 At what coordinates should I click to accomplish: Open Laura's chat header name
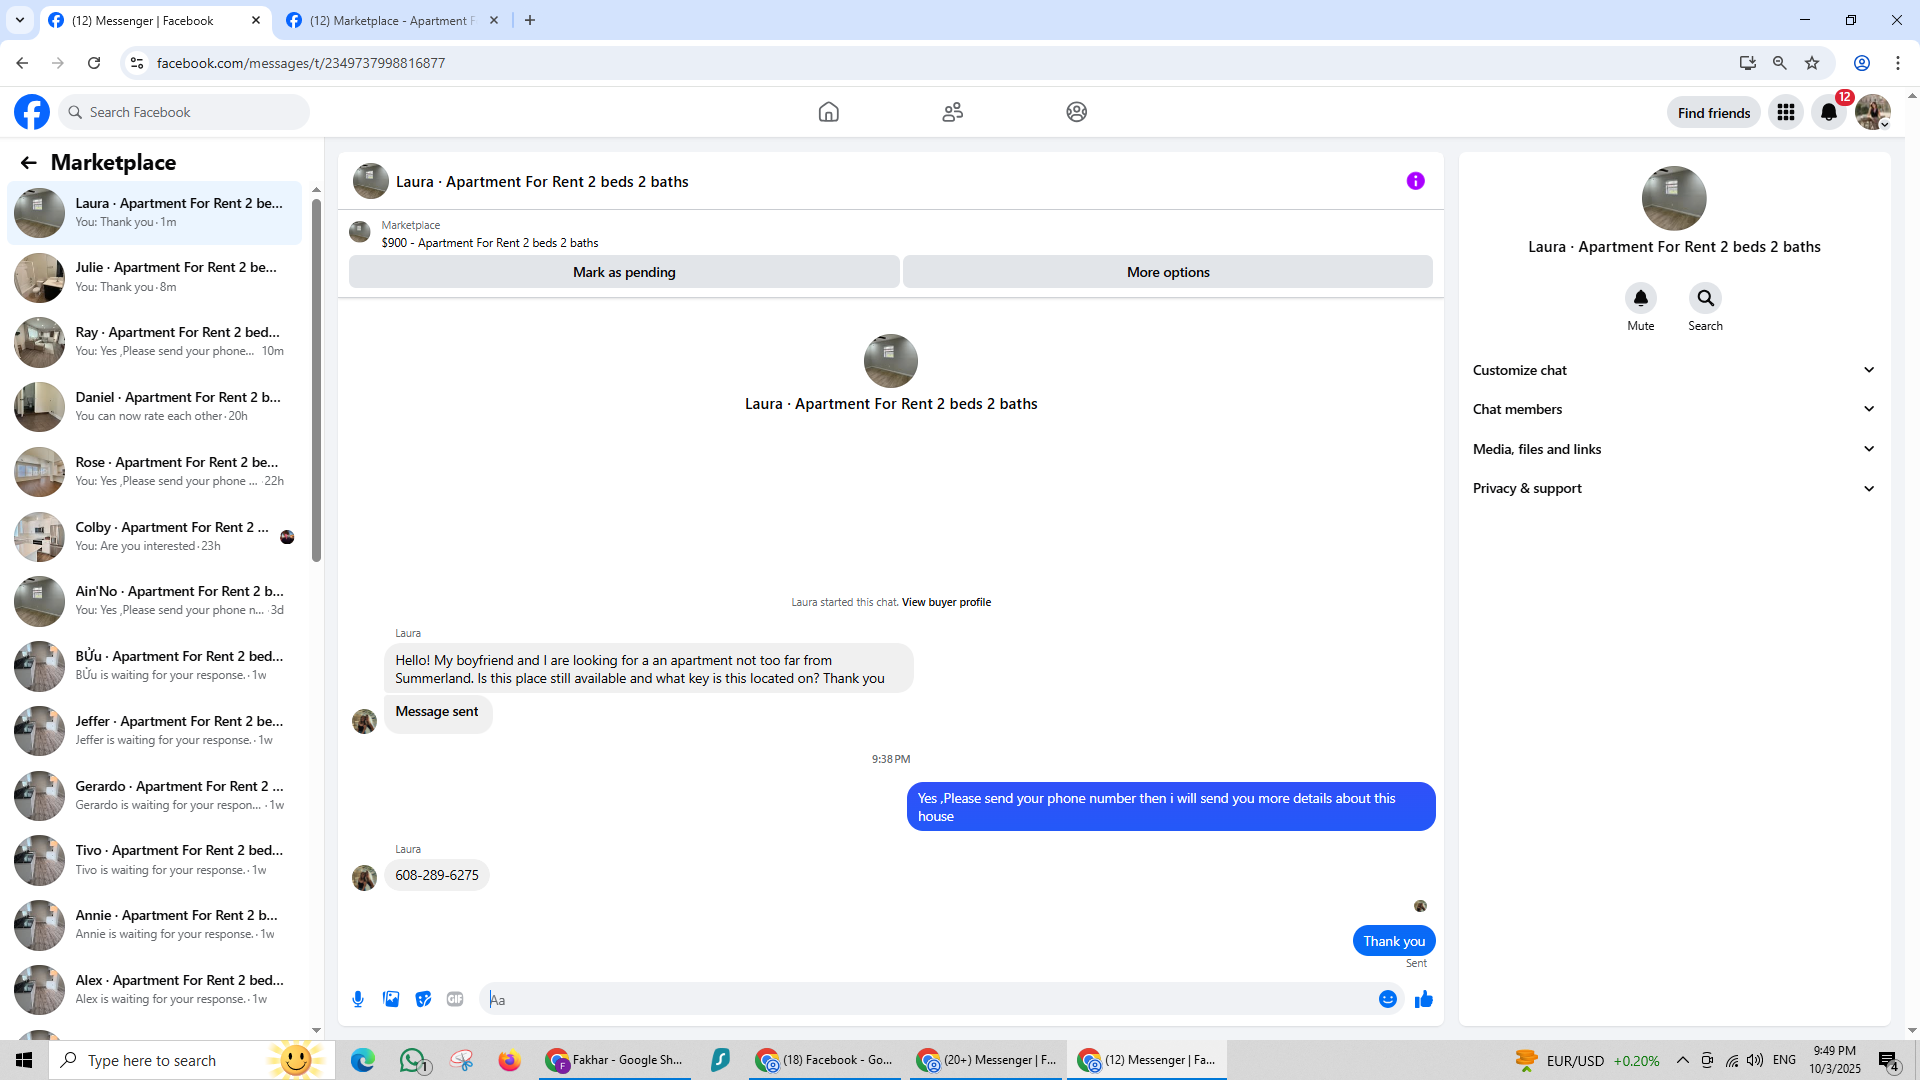pos(542,182)
